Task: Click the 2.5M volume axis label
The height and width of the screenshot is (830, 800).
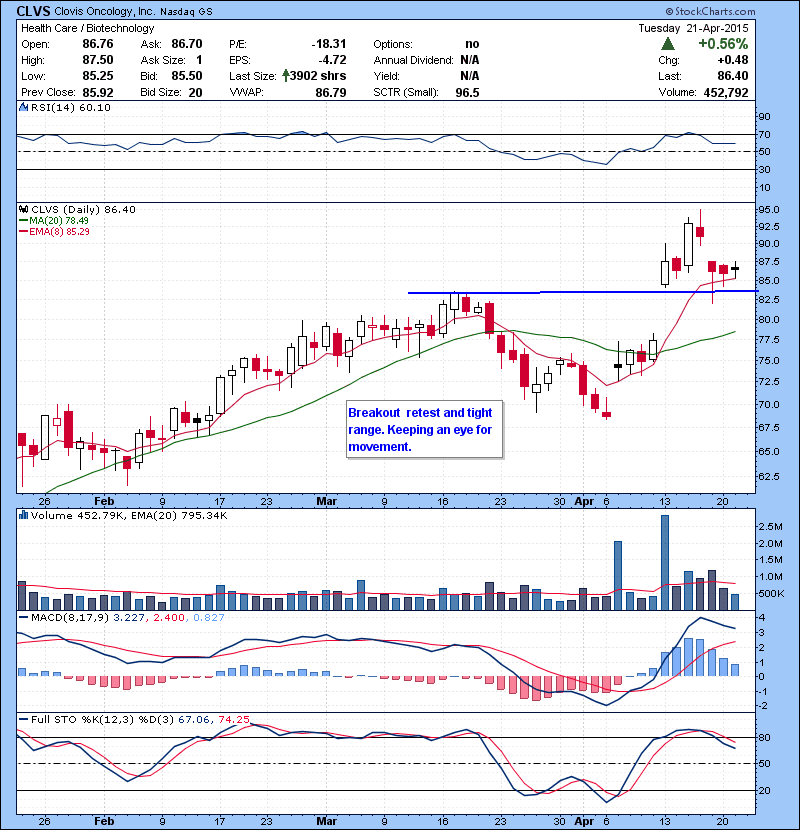Action: (770, 527)
